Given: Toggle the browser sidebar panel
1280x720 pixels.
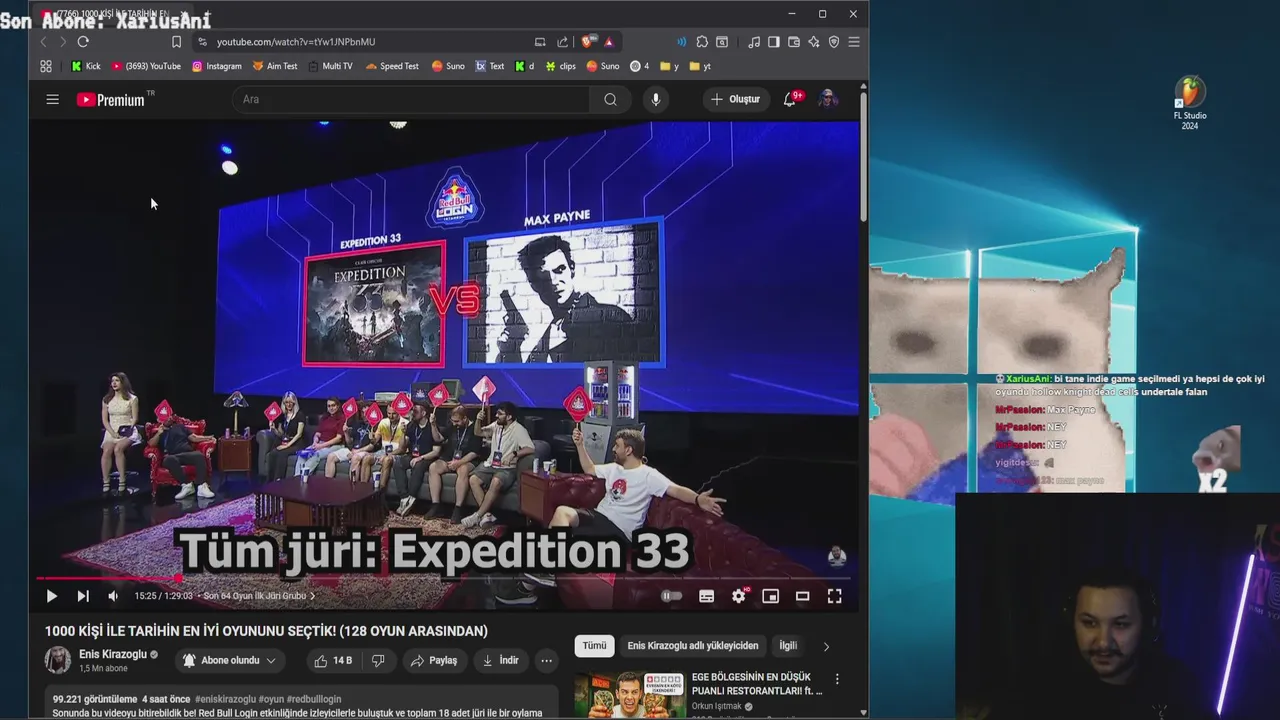Looking at the screenshot, I should pos(775,42).
